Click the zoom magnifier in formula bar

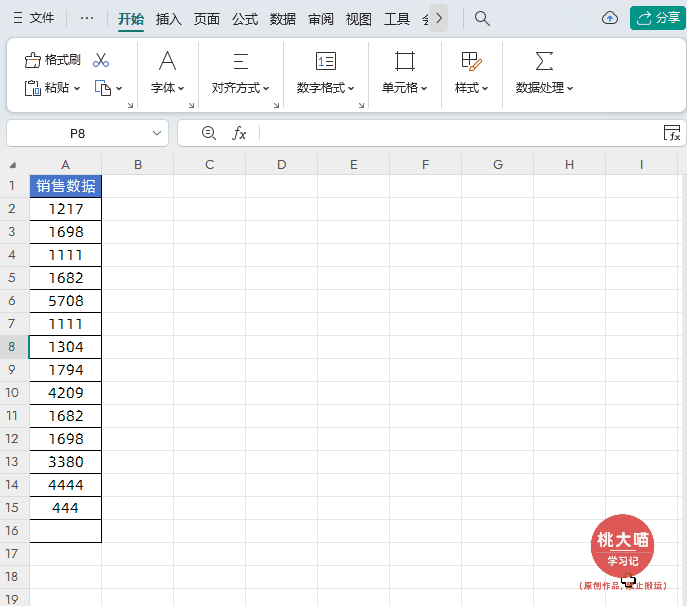click(209, 133)
